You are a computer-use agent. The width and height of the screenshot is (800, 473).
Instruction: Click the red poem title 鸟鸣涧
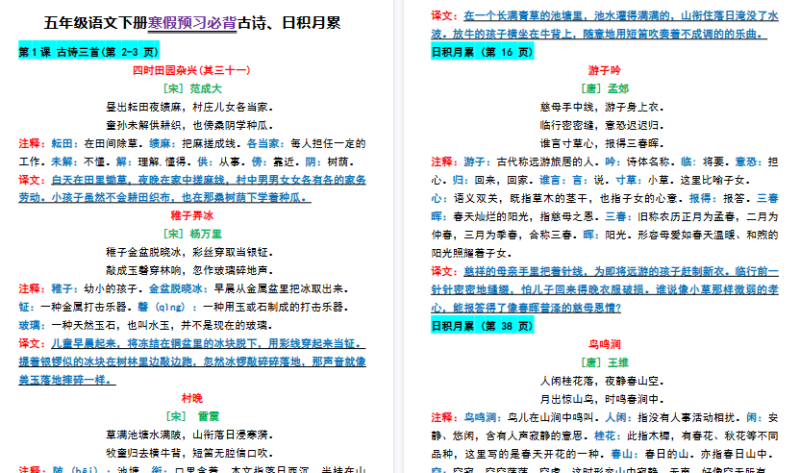click(x=605, y=344)
